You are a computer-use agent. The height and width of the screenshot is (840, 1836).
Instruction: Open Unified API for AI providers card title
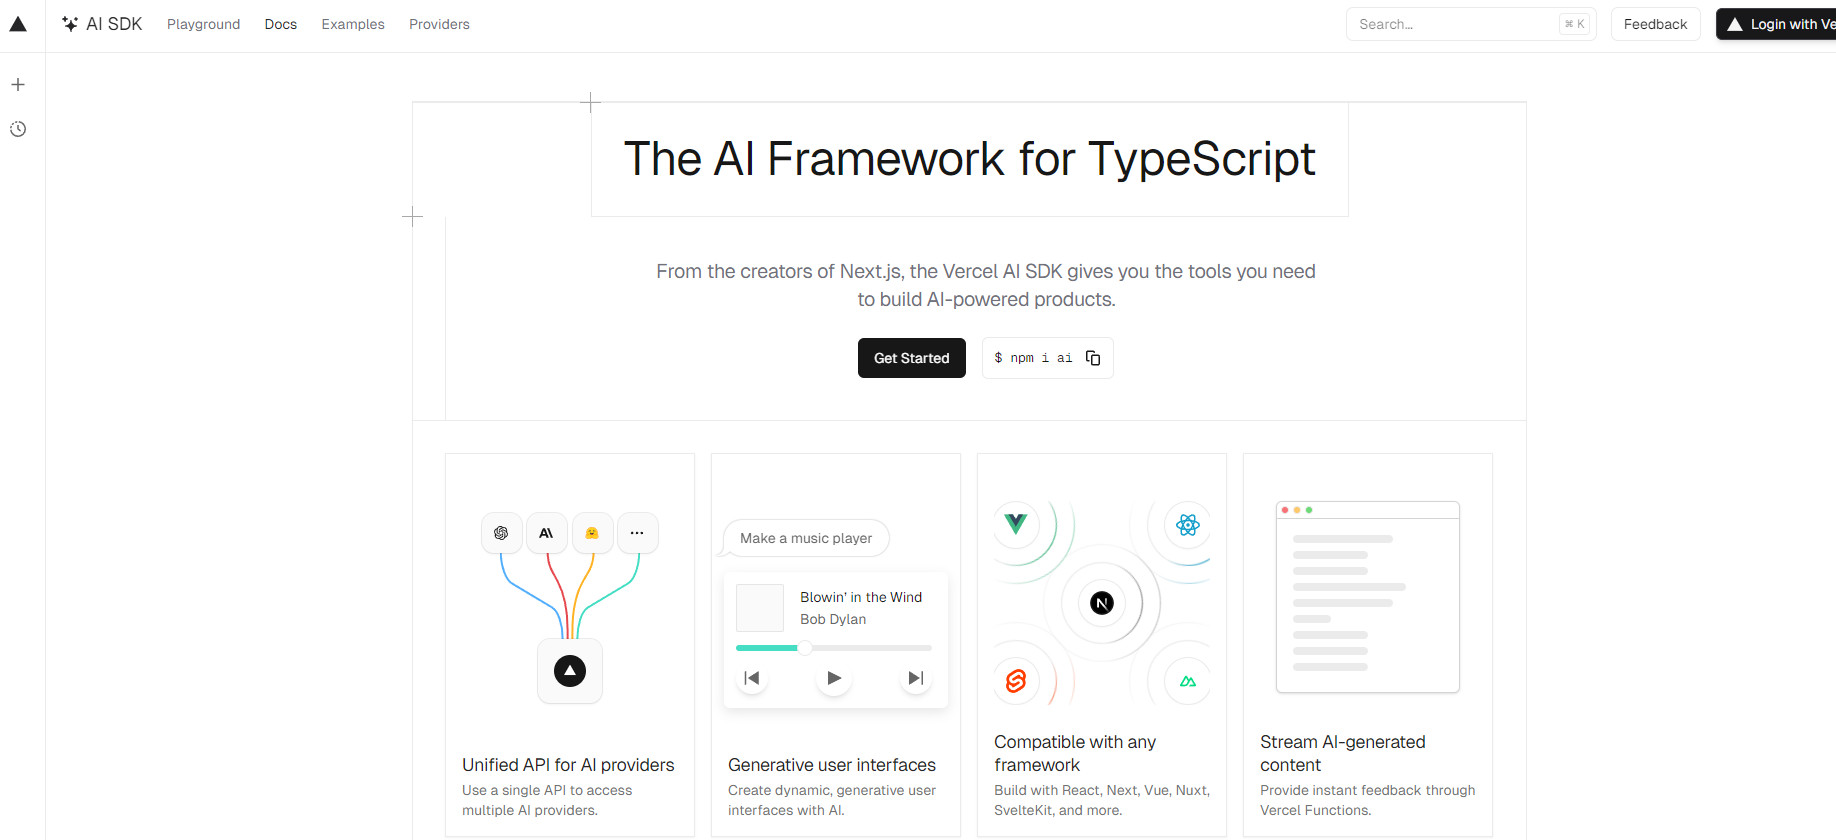coord(568,765)
